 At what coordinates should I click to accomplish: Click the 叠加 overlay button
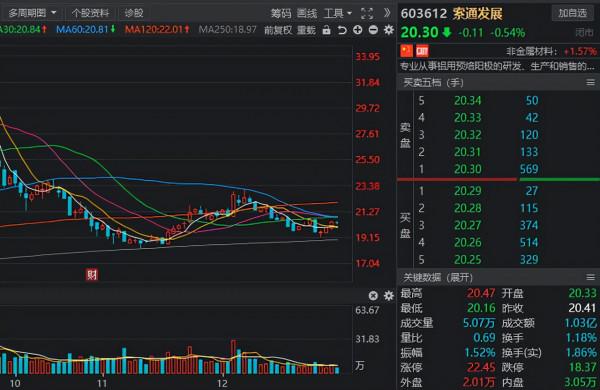307,30
